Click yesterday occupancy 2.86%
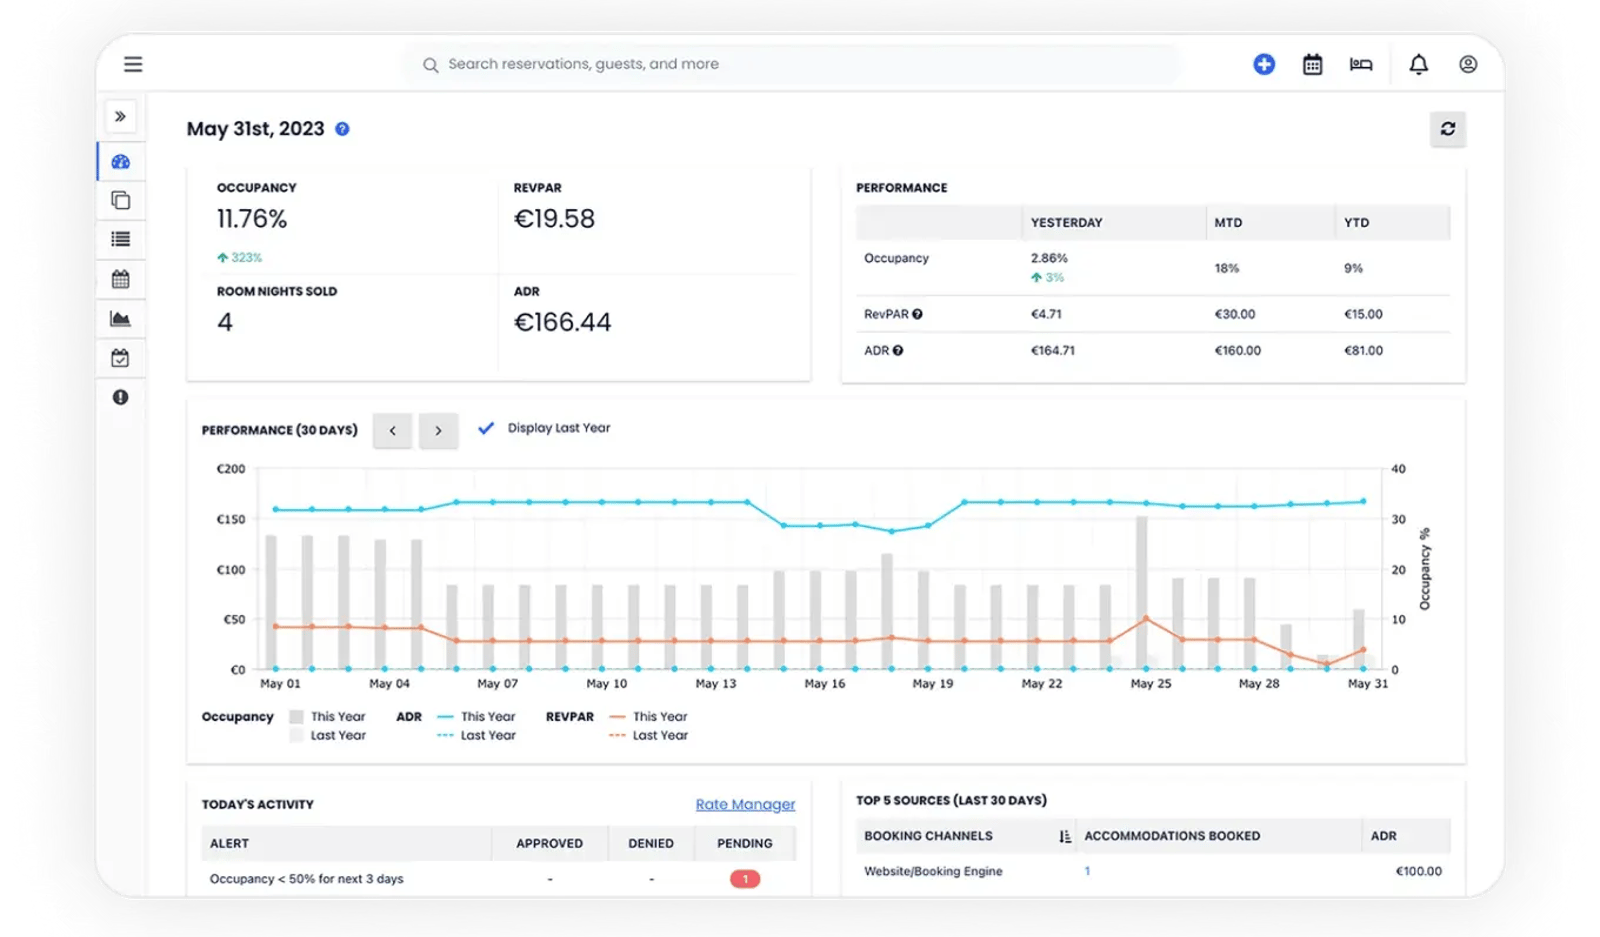This screenshot has height=937, width=1600. pyautogui.click(x=1049, y=258)
